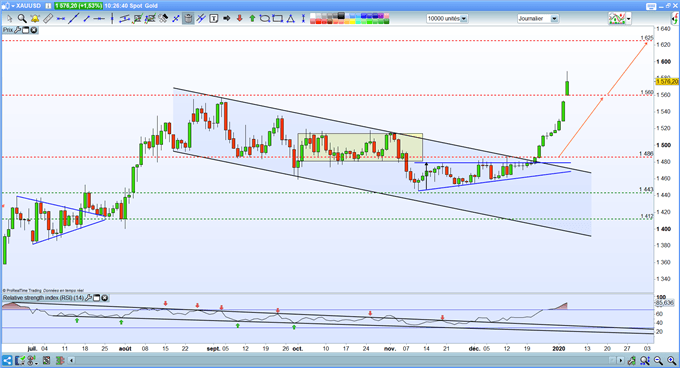
Task: Click the 85,636 RSI value label
Action: (x=665, y=303)
